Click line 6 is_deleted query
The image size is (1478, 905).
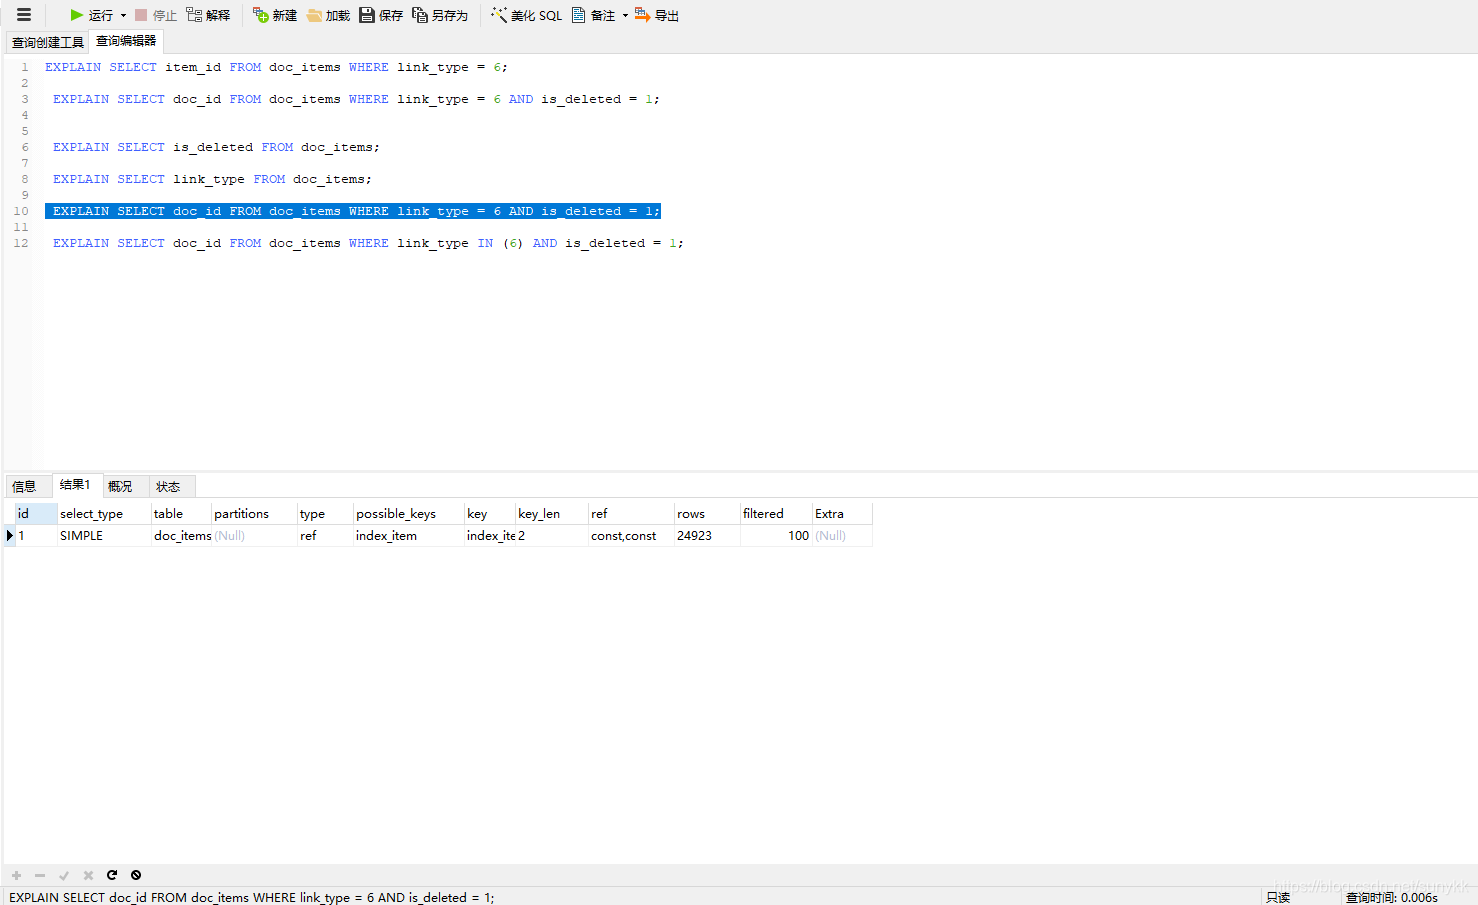click(x=216, y=147)
